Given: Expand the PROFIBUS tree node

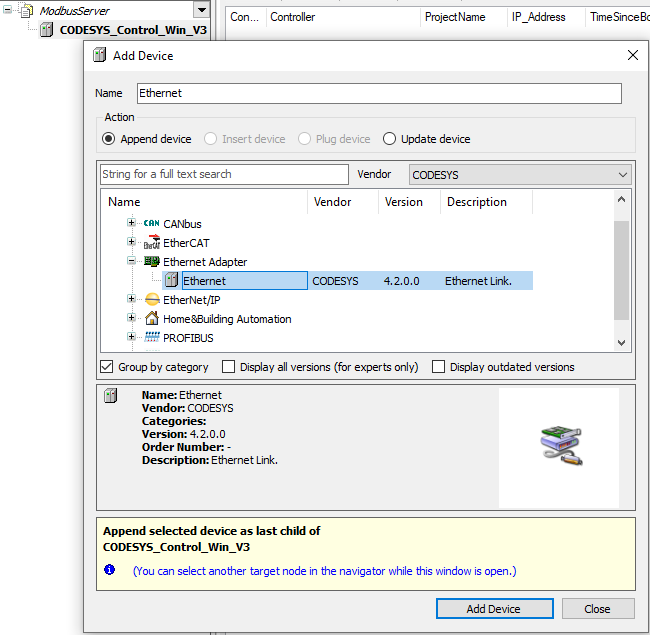Looking at the screenshot, I should coord(132,338).
